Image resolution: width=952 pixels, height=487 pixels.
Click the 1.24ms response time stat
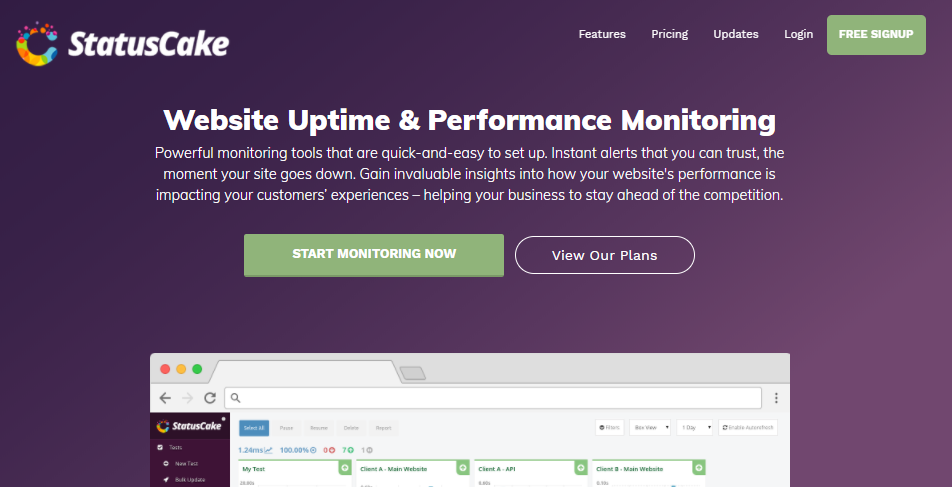pyautogui.click(x=255, y=451)
